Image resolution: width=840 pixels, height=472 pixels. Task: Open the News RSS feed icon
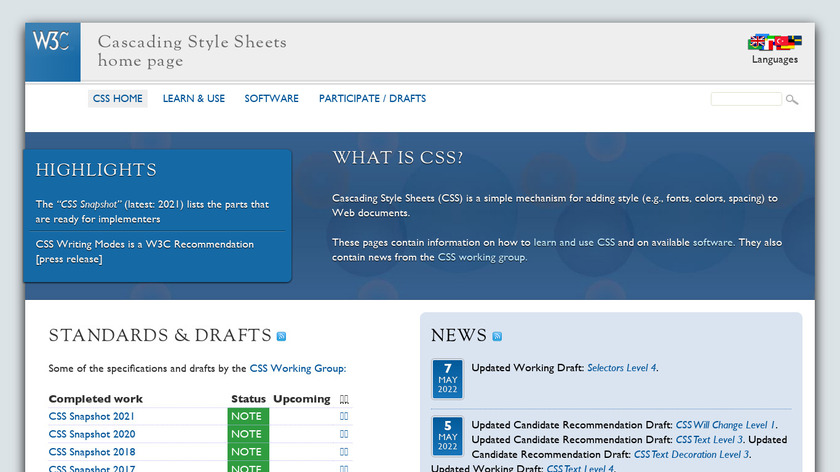pyautogui.click(x=497, y=336)
